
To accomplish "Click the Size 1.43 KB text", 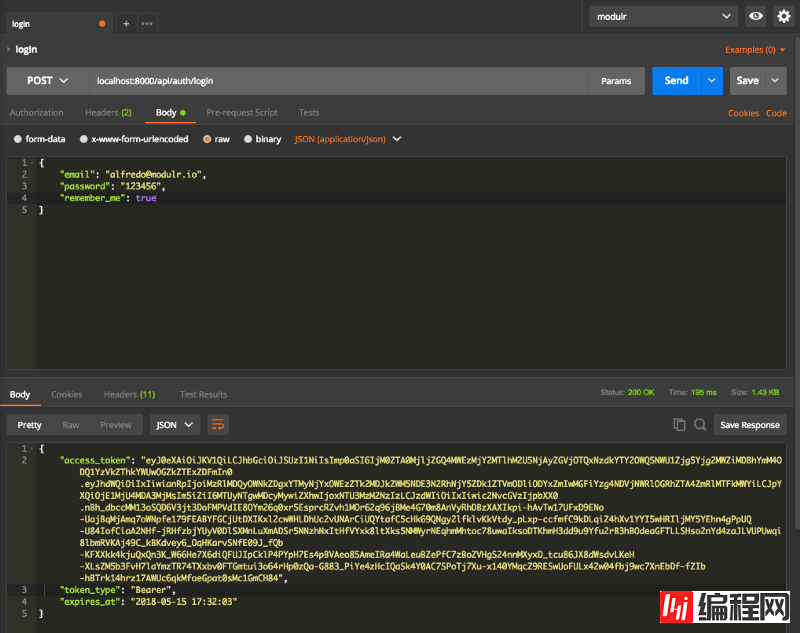I will click(x=755, y=392).
